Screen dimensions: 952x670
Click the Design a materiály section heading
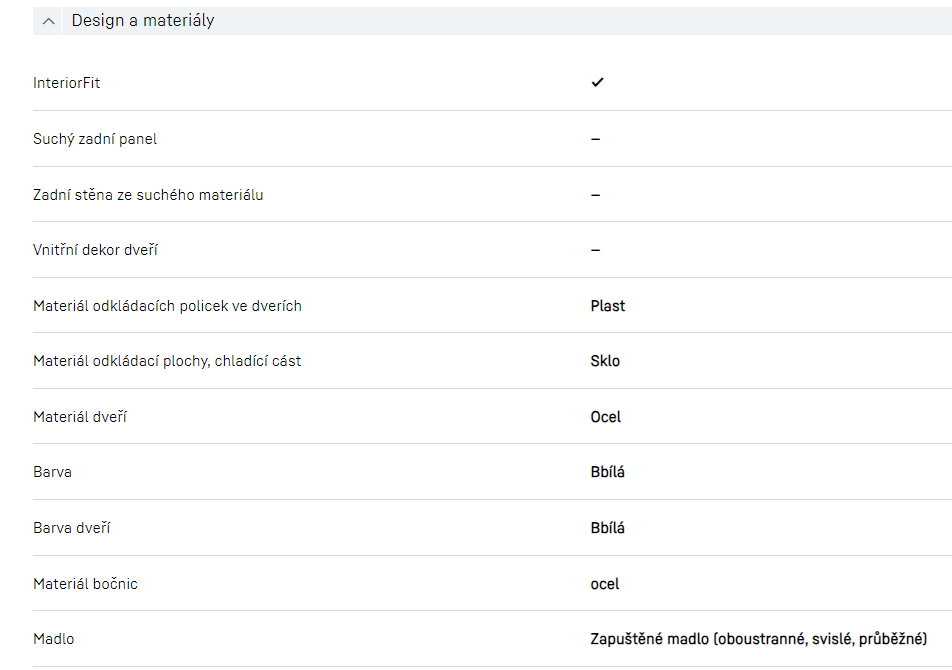[x=143, y=20]
